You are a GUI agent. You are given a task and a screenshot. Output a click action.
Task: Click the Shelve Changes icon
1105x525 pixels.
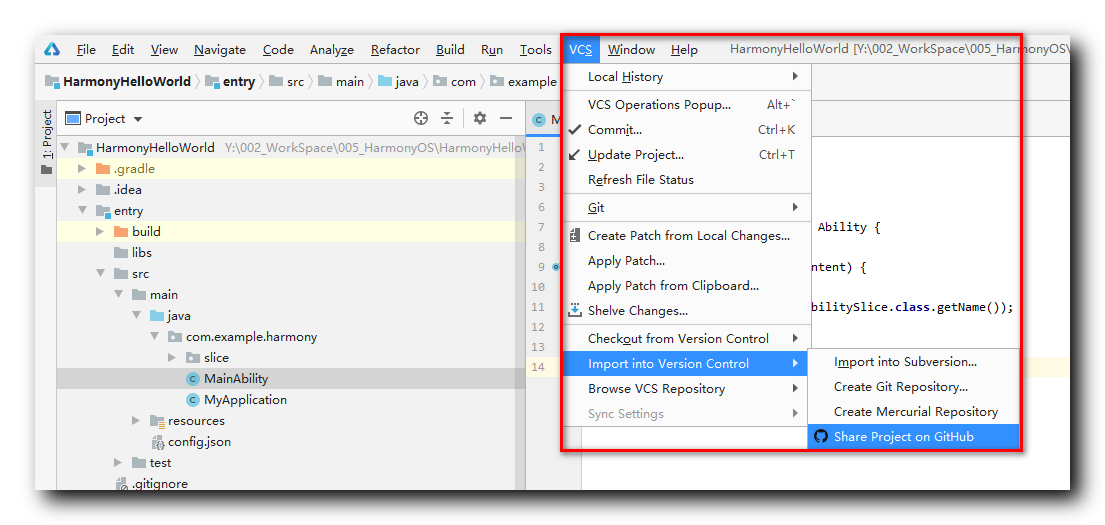(x=575, y=310)
